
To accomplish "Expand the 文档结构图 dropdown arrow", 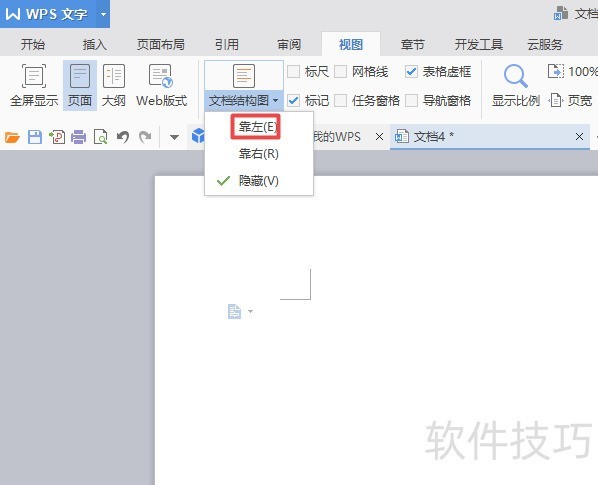I will point(275,101).
